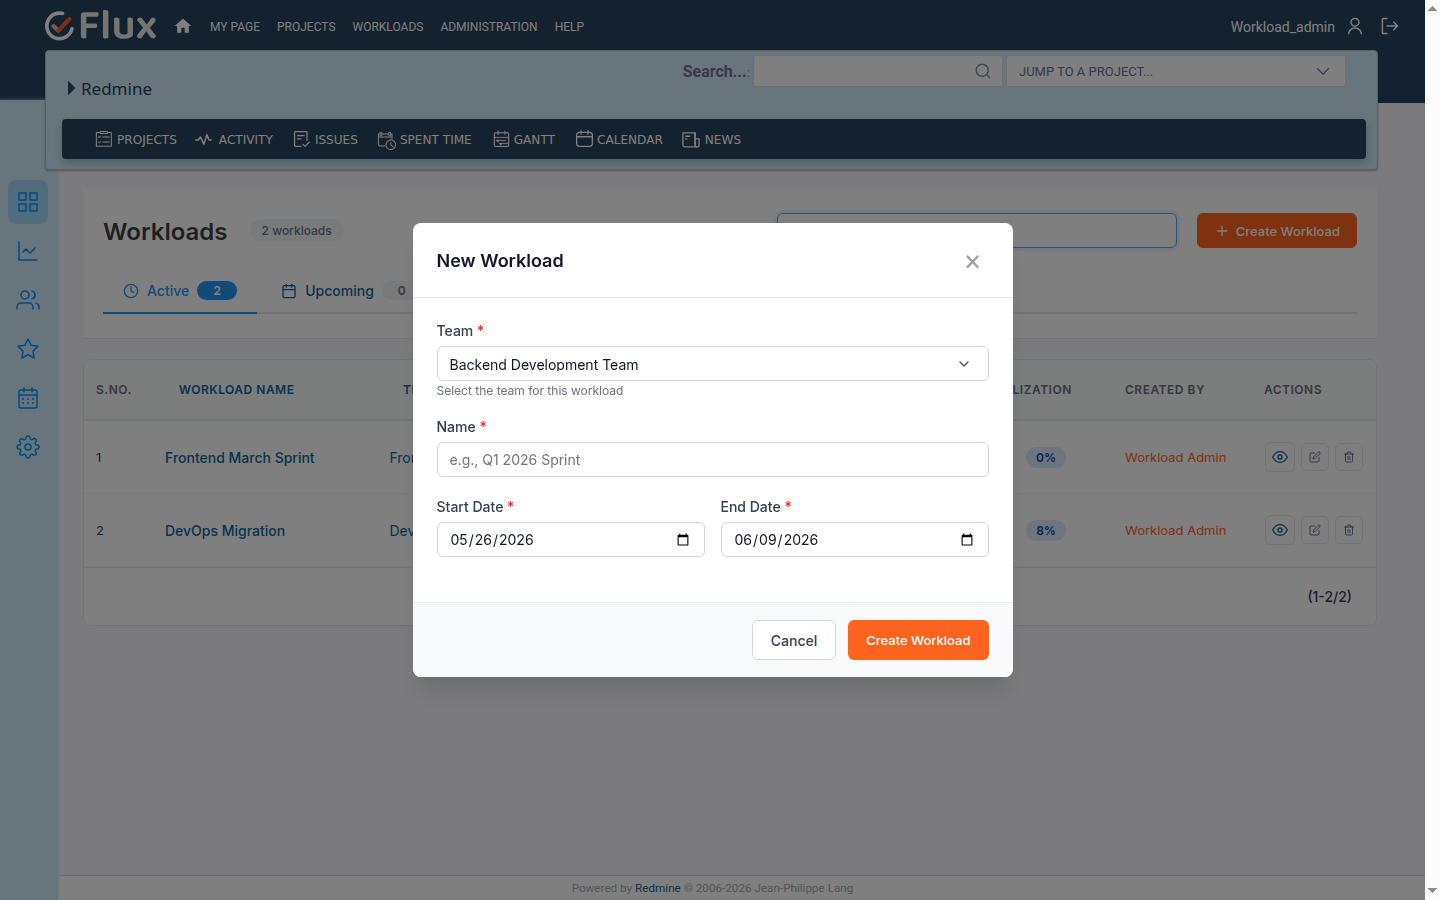This screenshot has width=1440, height=900.
Task: Open the End Date calendar picker icon
Action: (x=967, y=540)
